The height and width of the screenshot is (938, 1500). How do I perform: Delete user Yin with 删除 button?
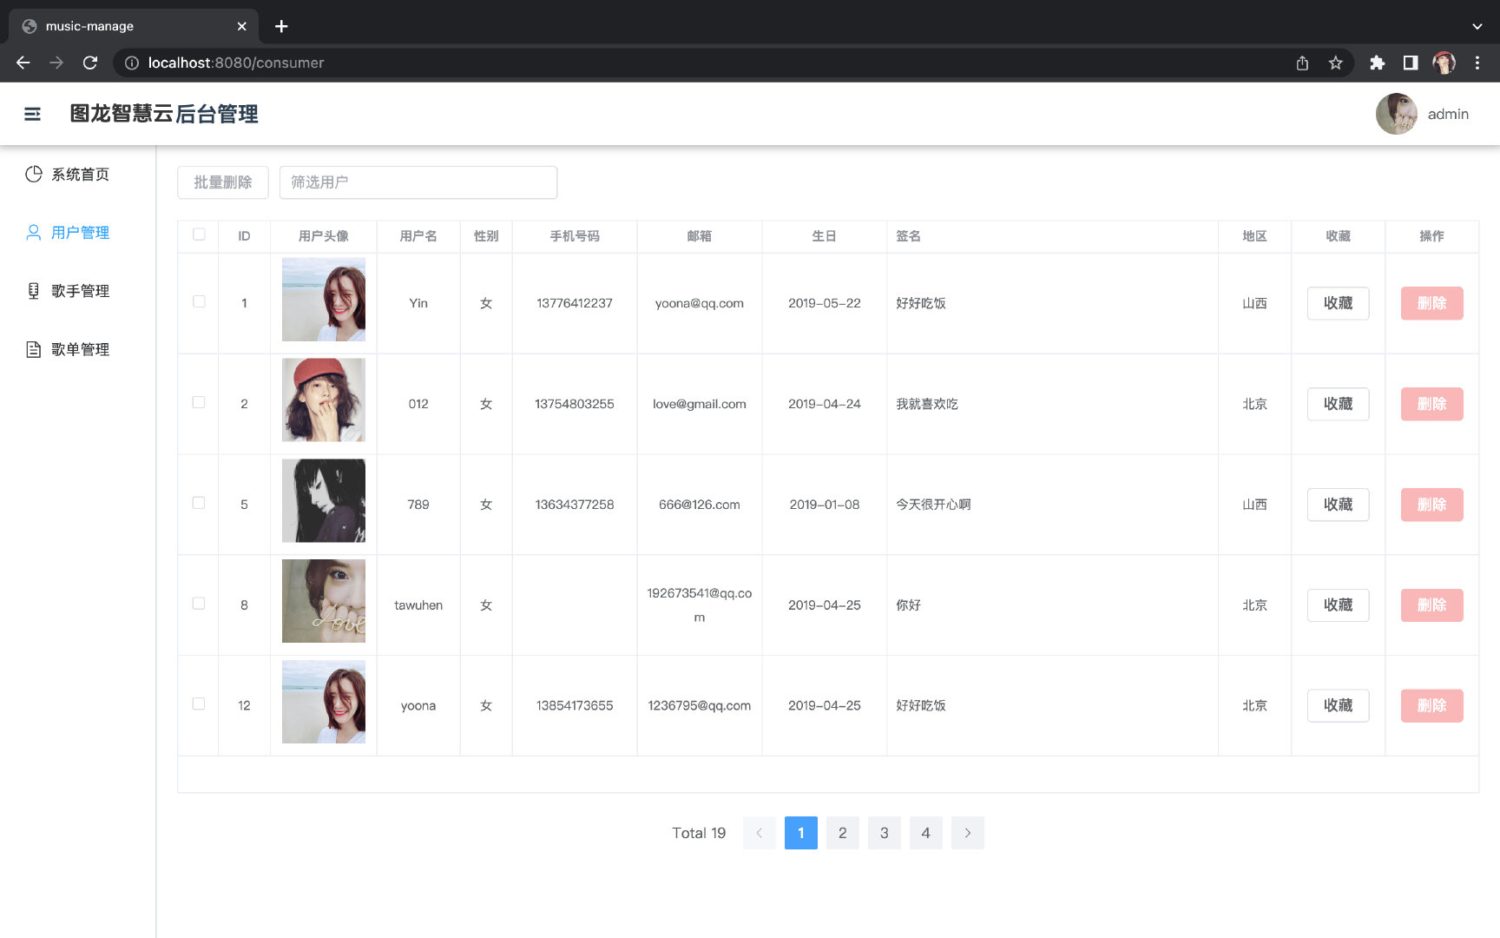click(x=1432, y=303)
